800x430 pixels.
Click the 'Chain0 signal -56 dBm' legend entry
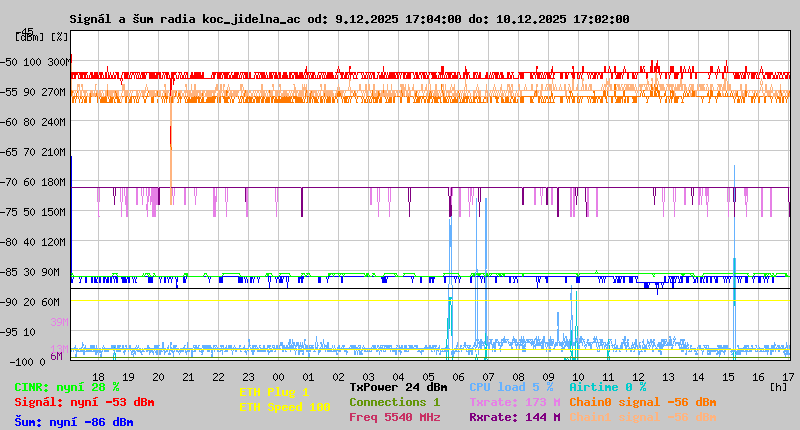tap(643, 402)
